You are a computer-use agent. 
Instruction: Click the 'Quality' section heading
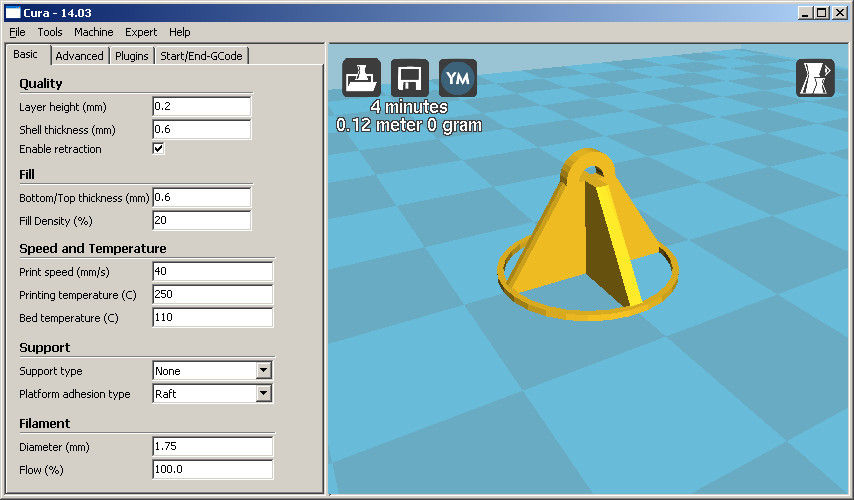pyautogui.click(x=41, y=83)
